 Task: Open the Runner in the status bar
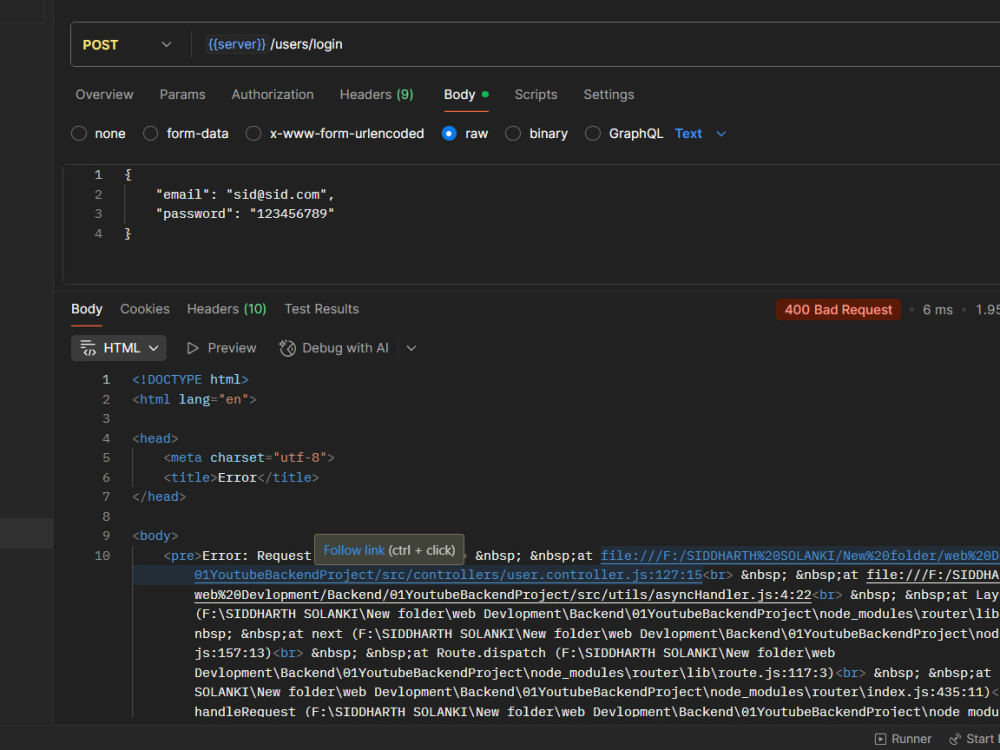tap(903, 739)
